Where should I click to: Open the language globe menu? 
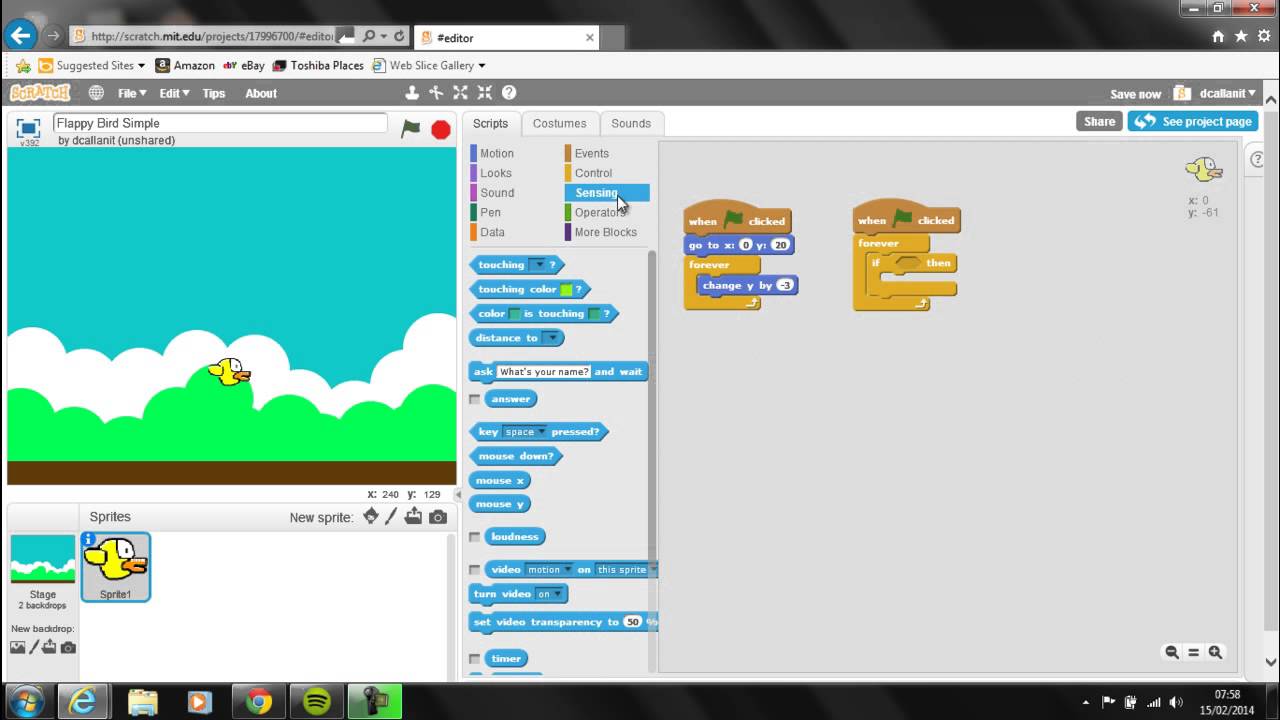click(96, 93)
